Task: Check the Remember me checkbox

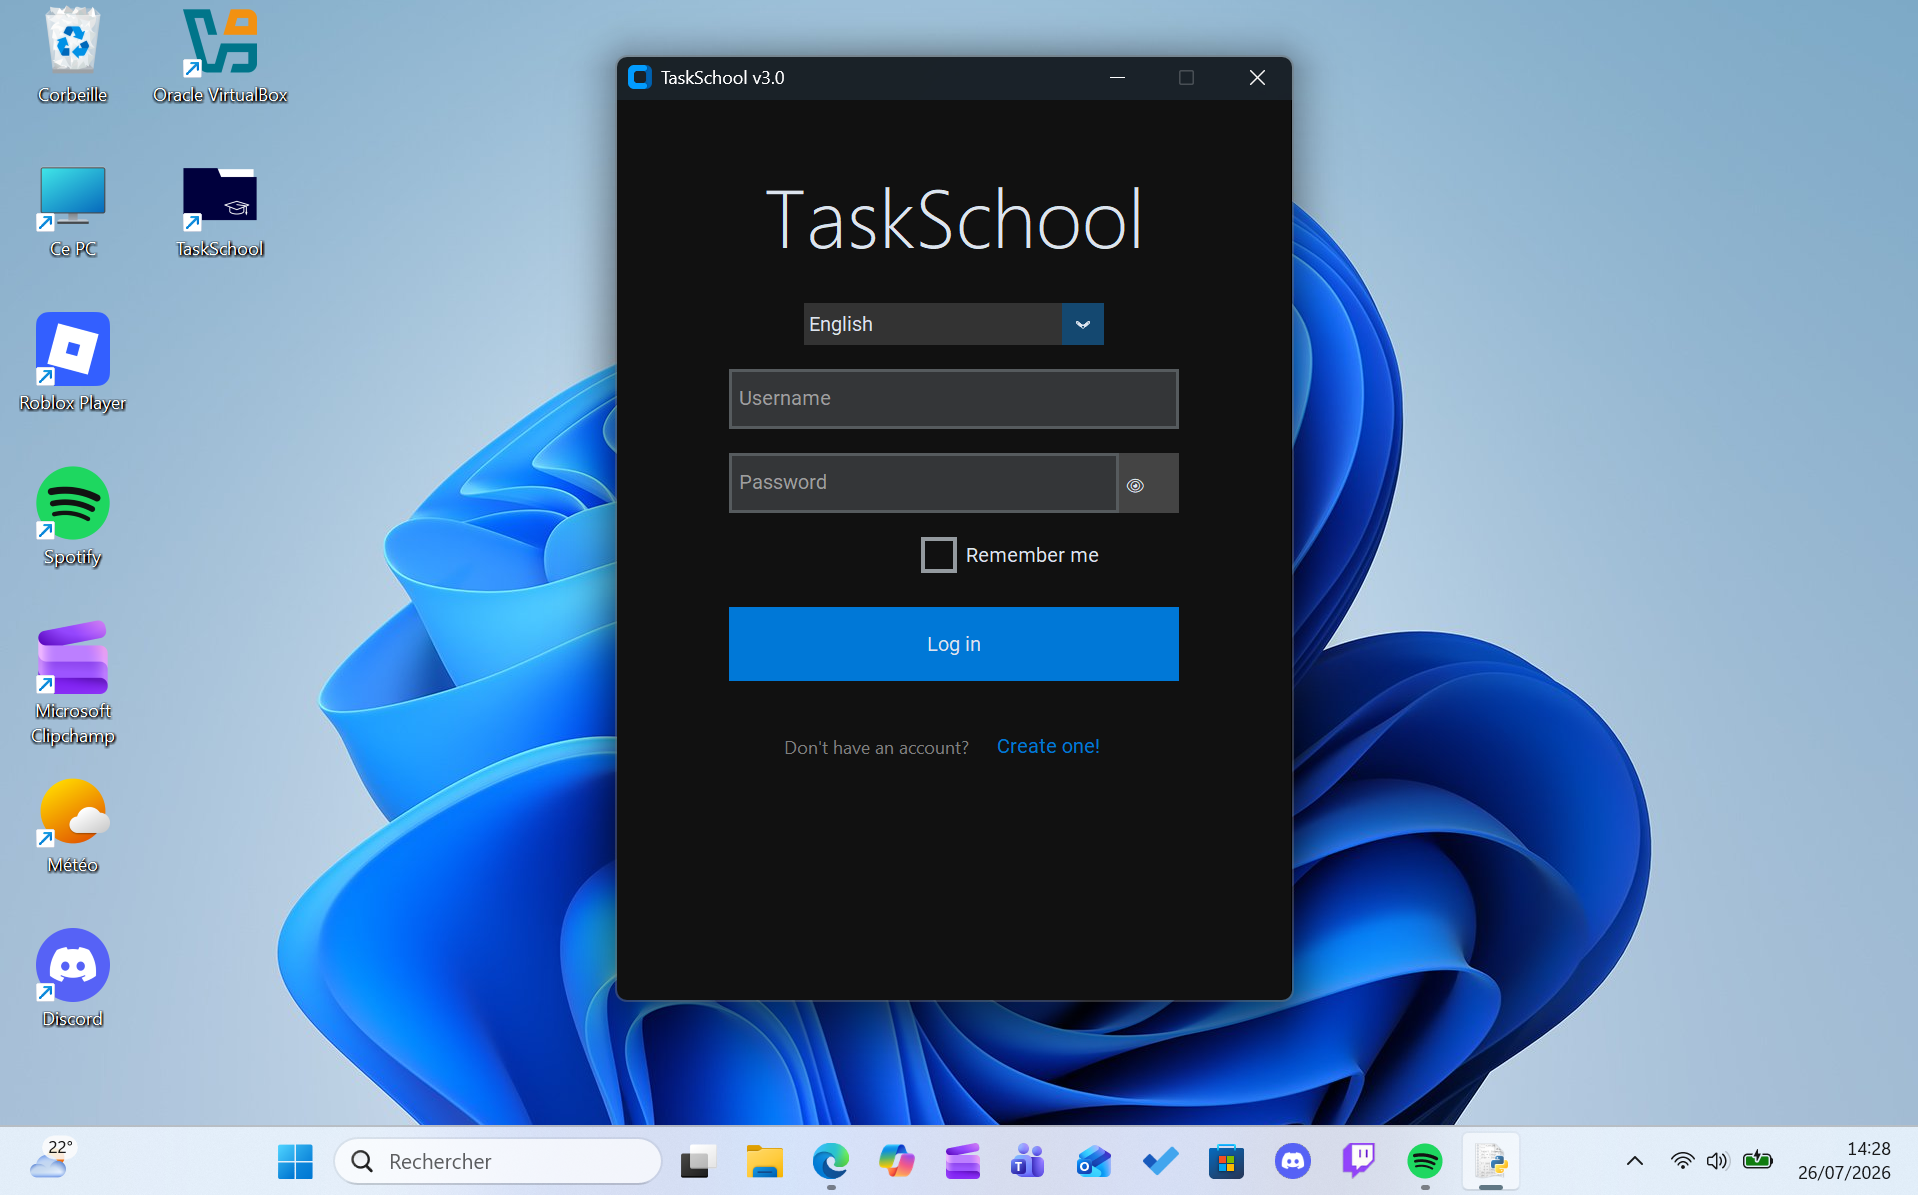Action: 938,555
